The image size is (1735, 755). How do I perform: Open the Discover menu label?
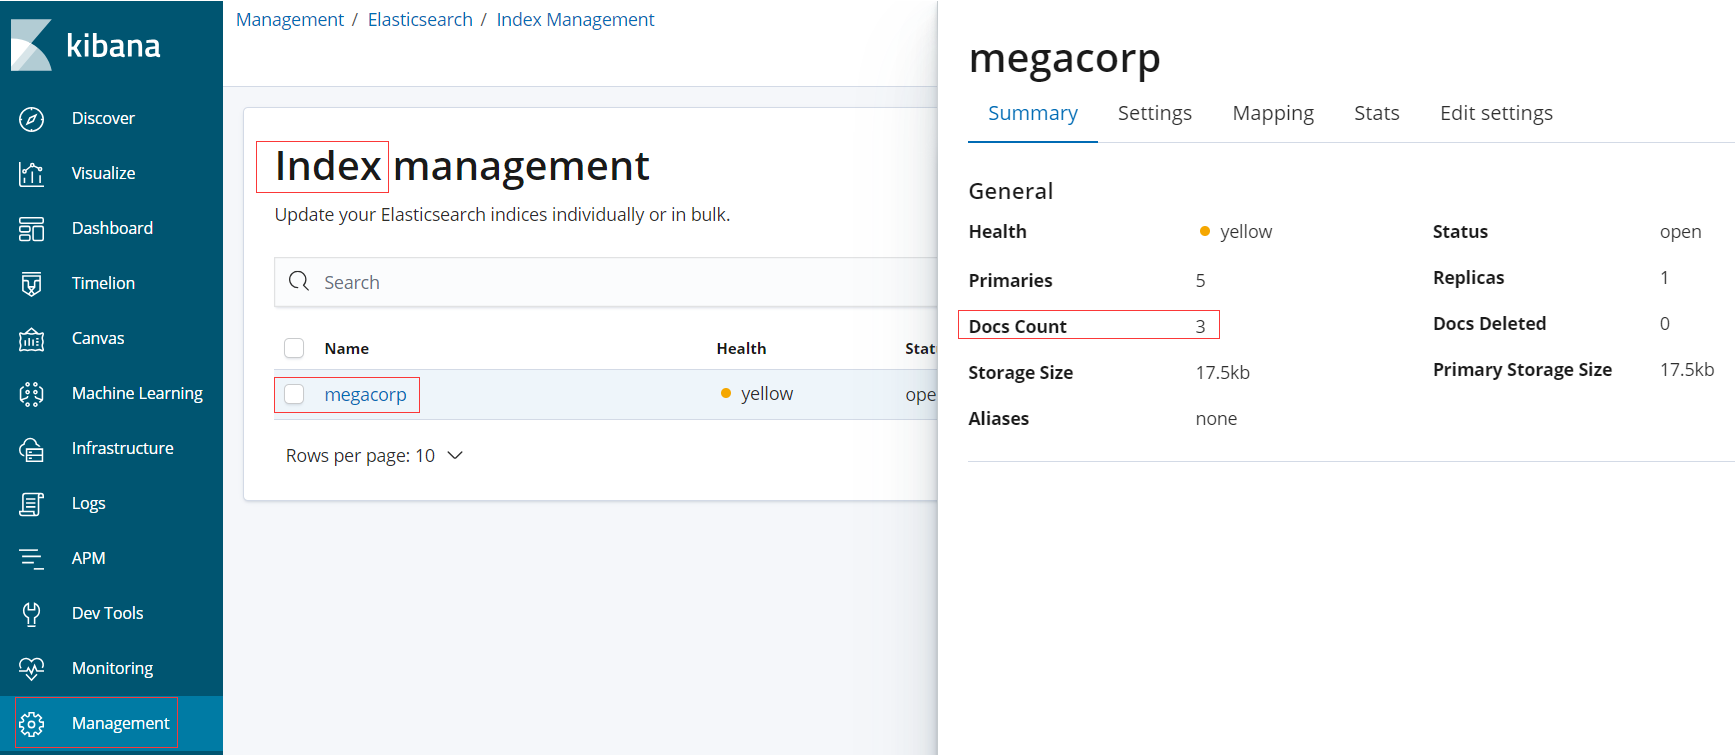click(x=103, y=118)
